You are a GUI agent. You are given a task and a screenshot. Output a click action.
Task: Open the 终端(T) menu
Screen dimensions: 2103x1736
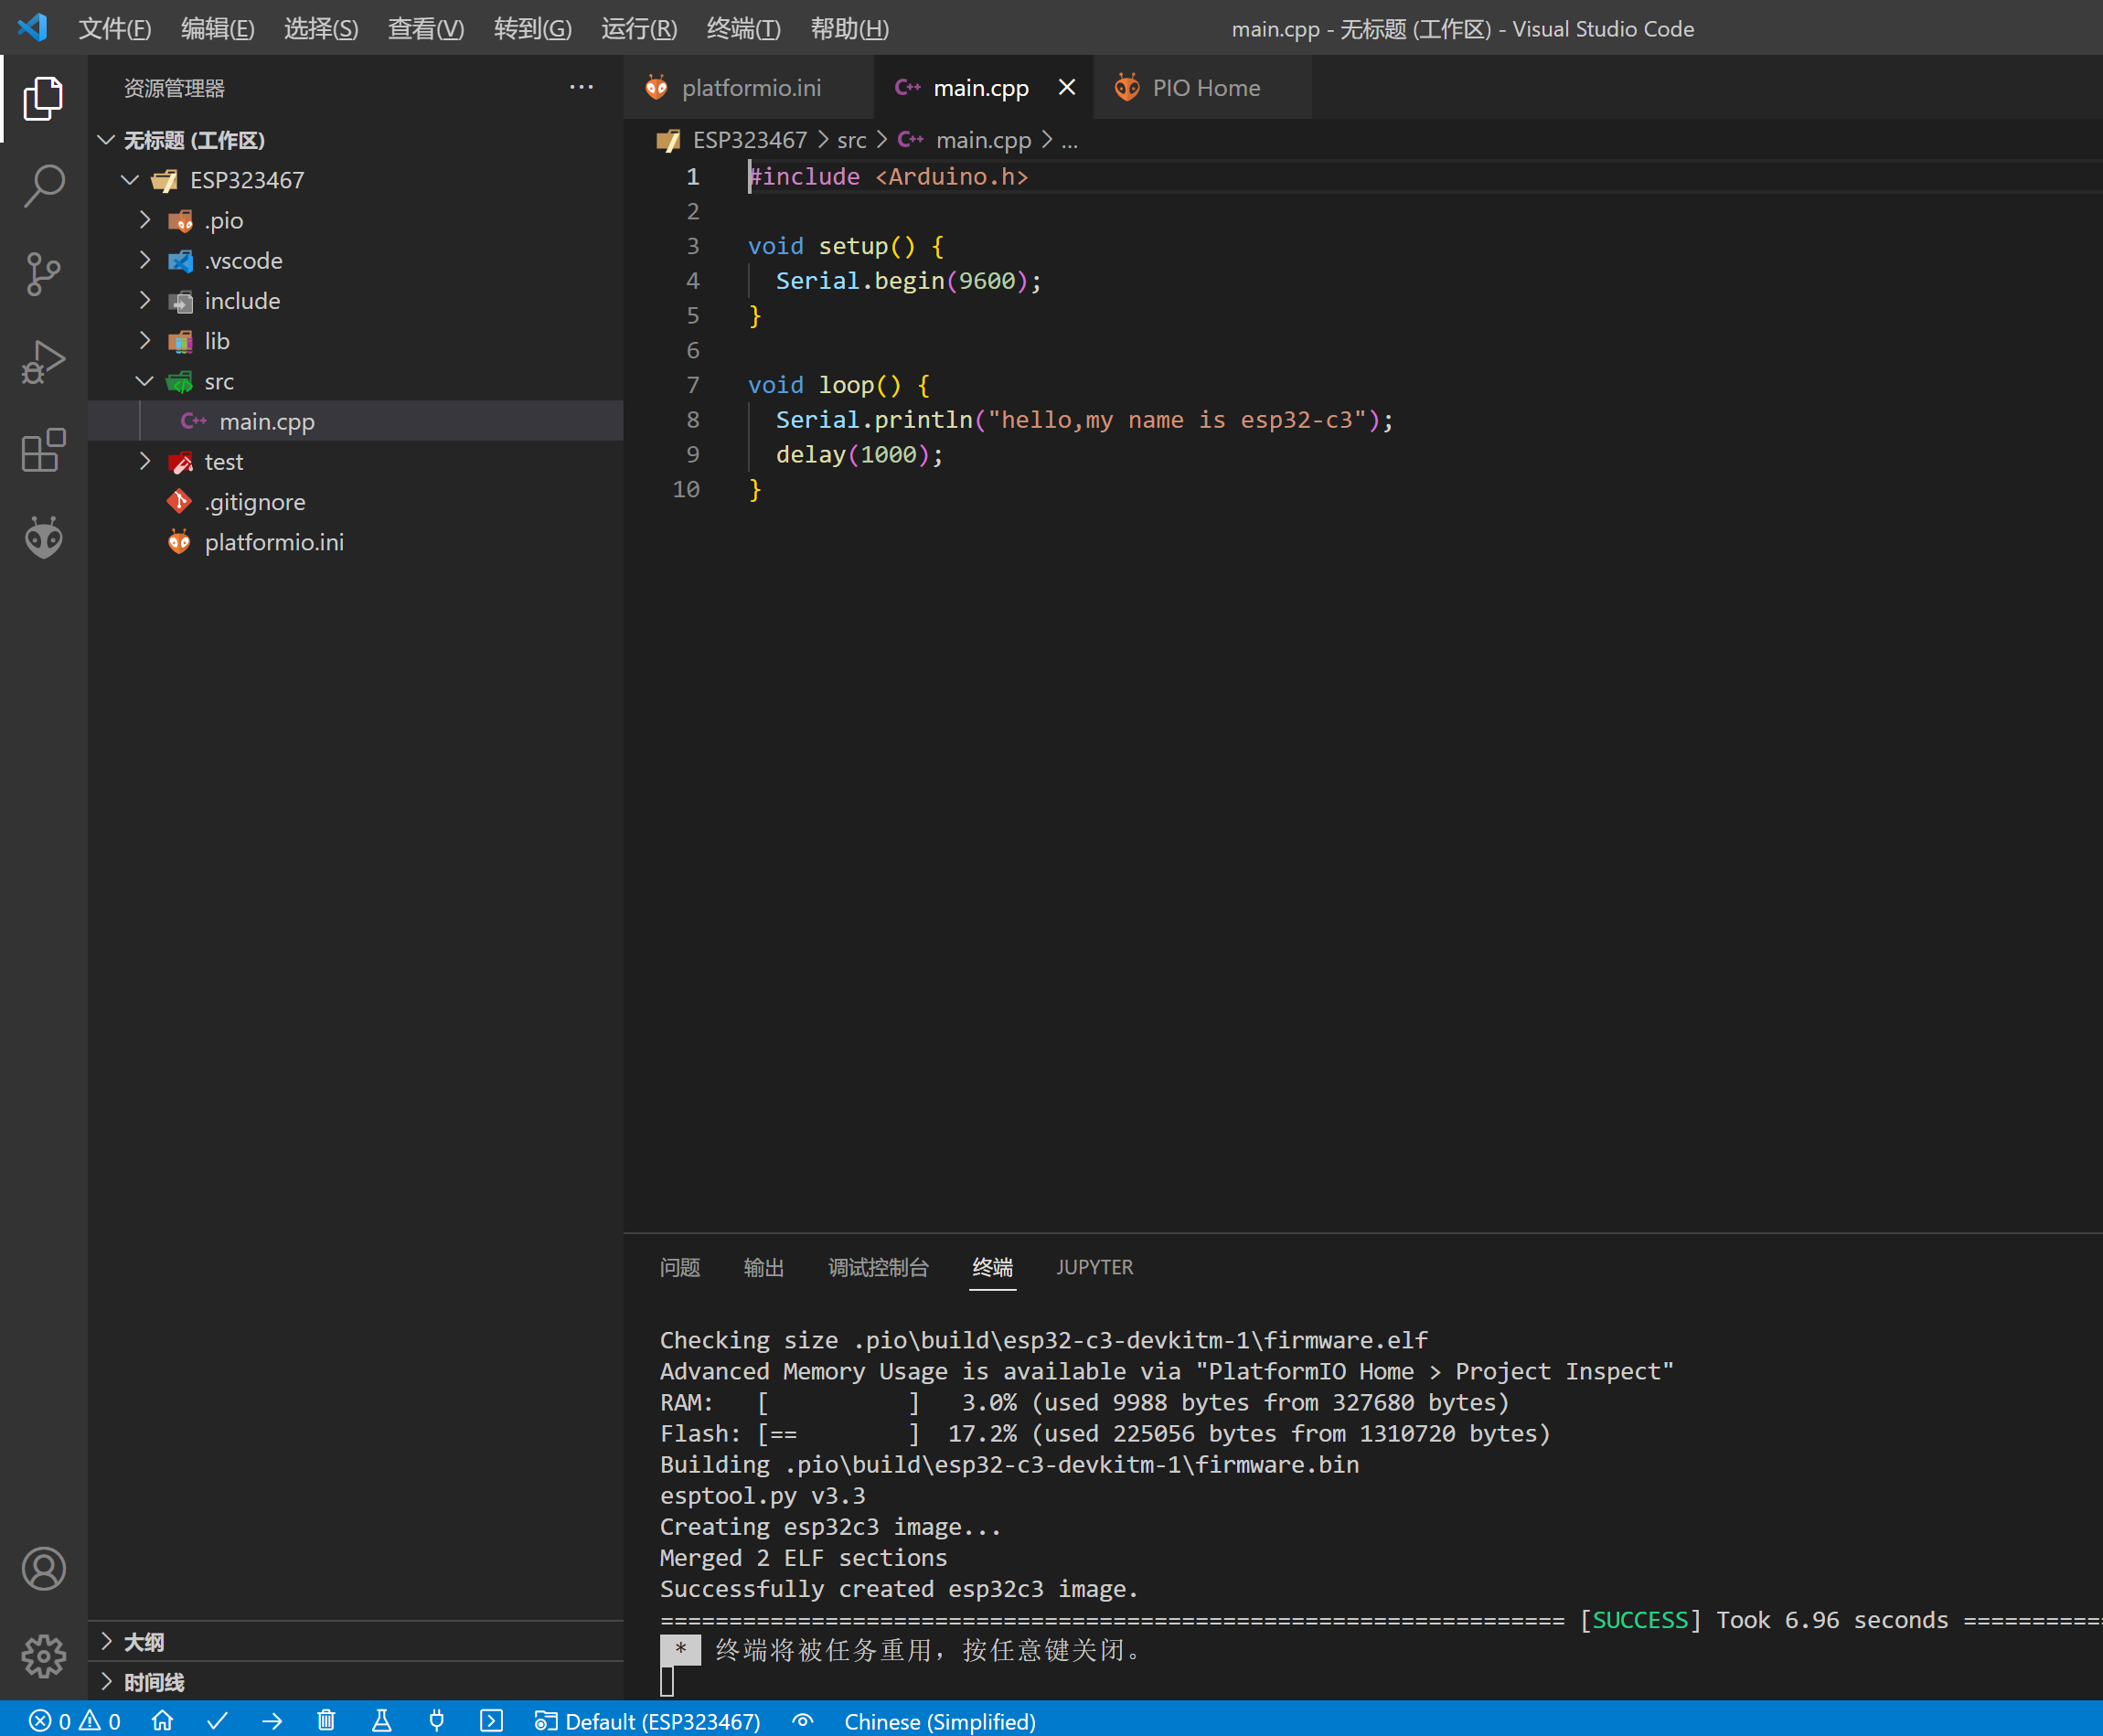tap(742, 28)
